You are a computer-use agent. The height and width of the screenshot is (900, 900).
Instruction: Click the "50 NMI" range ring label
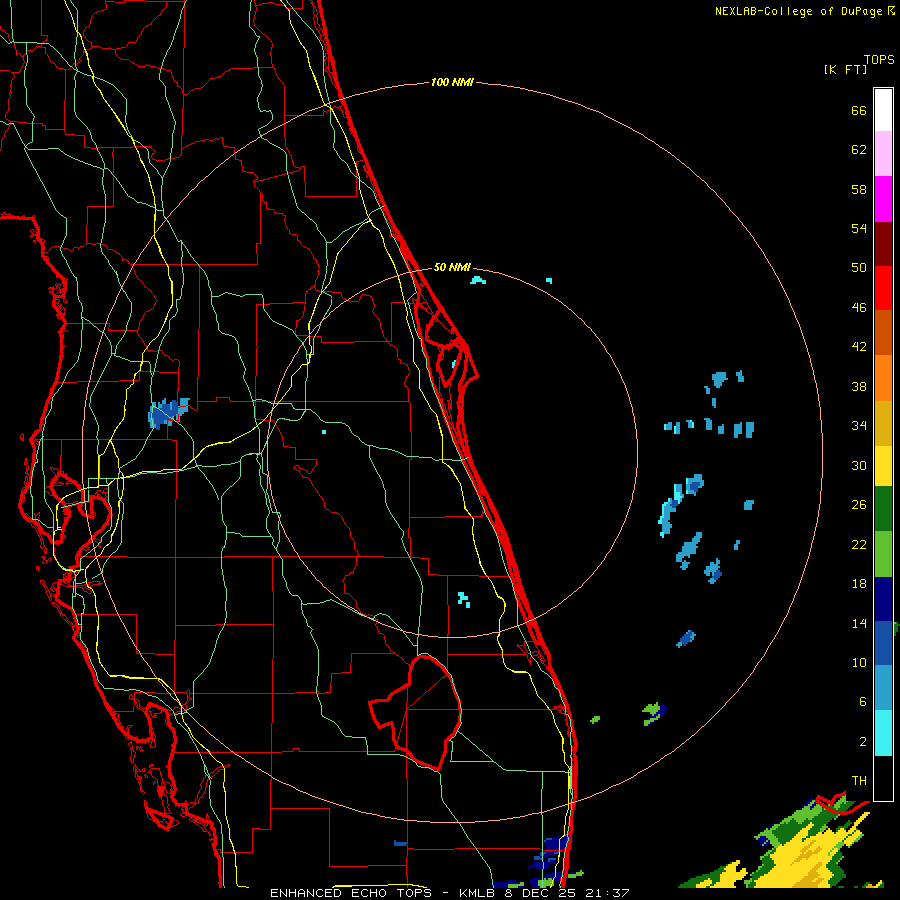click(452, 267)
